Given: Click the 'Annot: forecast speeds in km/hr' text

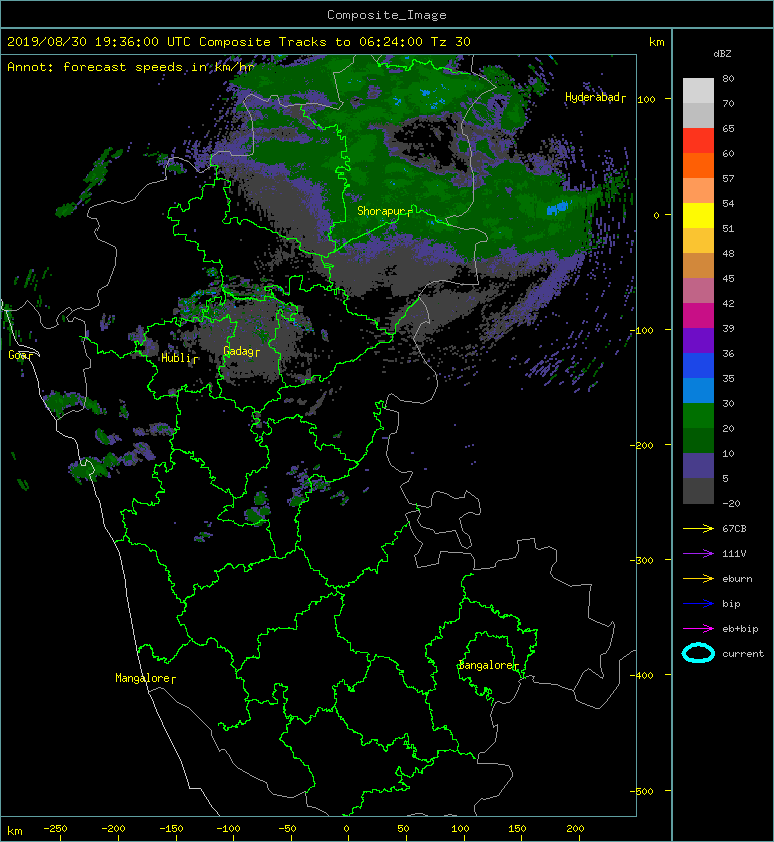Looking at the screenshot, I should click(131, 67).
